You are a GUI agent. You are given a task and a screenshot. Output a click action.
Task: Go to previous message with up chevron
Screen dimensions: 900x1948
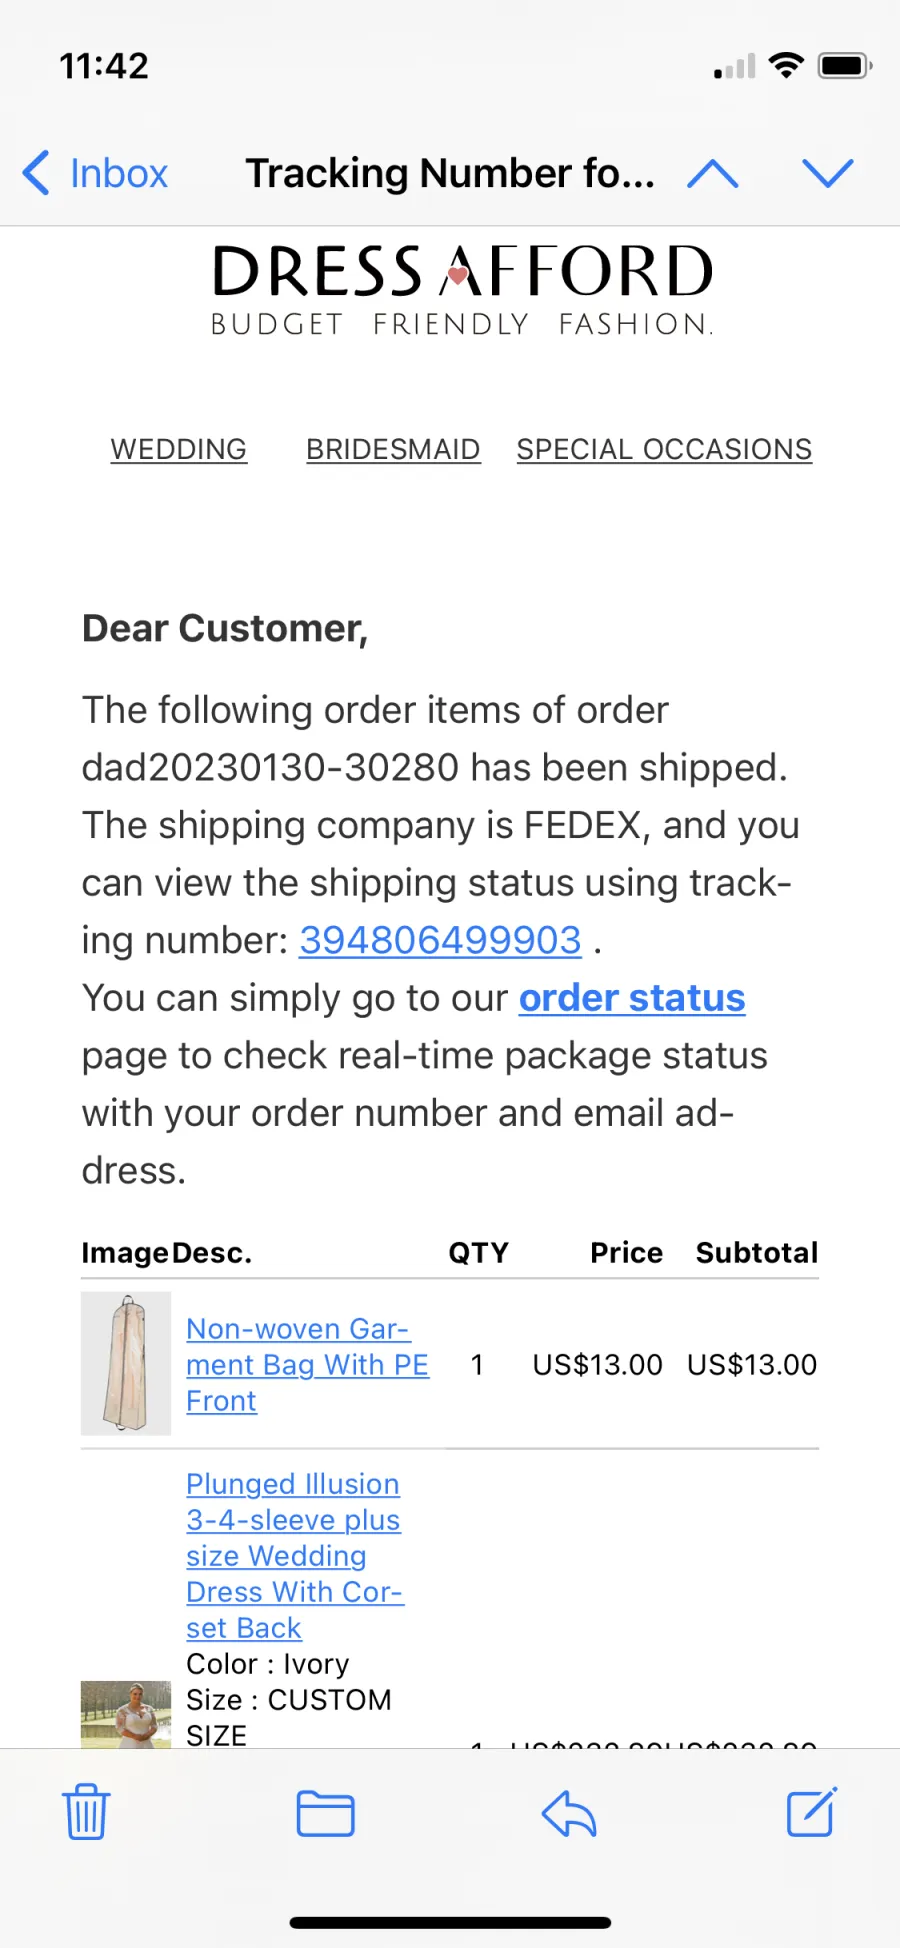pos(713,174)
